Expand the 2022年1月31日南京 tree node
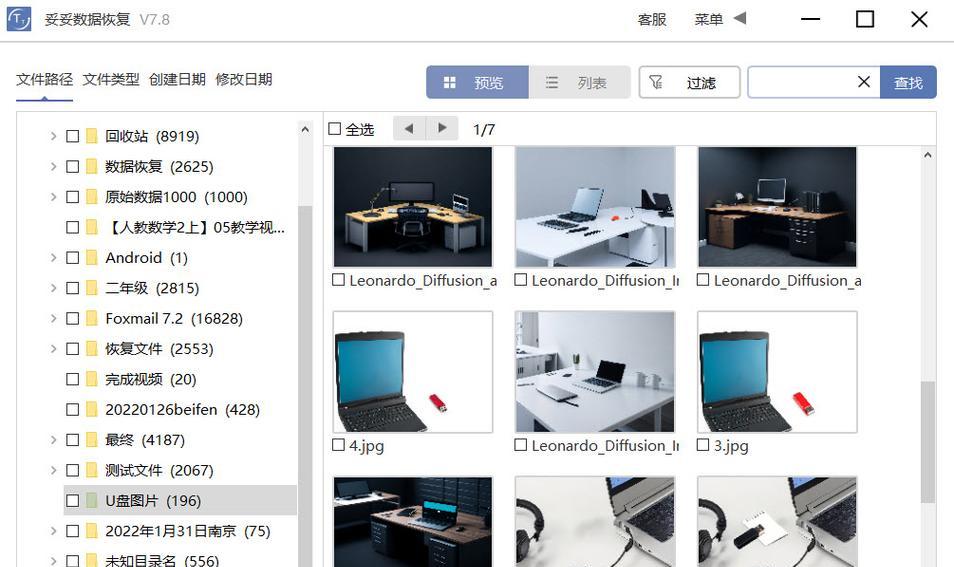 (x=53, y=531)
